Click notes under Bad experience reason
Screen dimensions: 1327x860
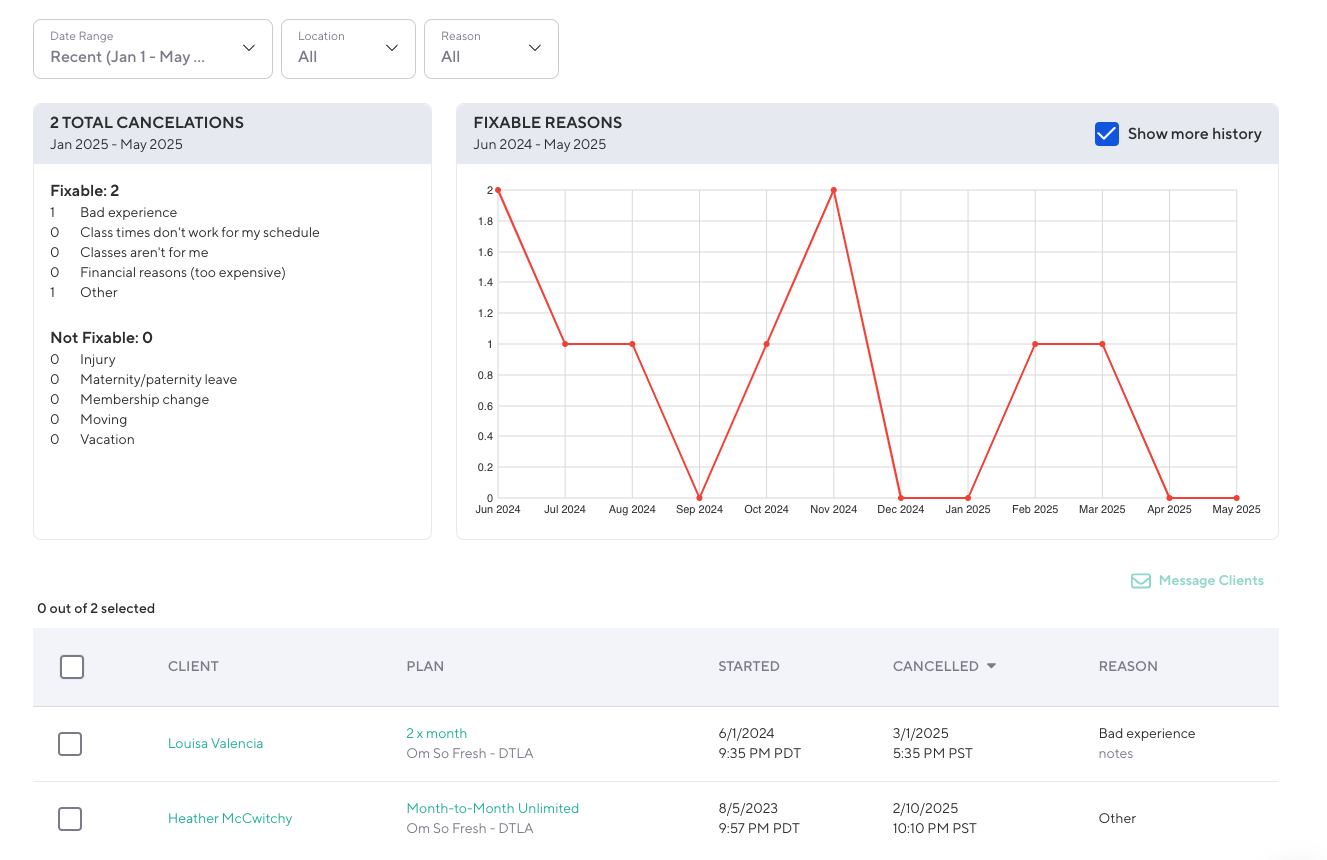coord(1115,754)
